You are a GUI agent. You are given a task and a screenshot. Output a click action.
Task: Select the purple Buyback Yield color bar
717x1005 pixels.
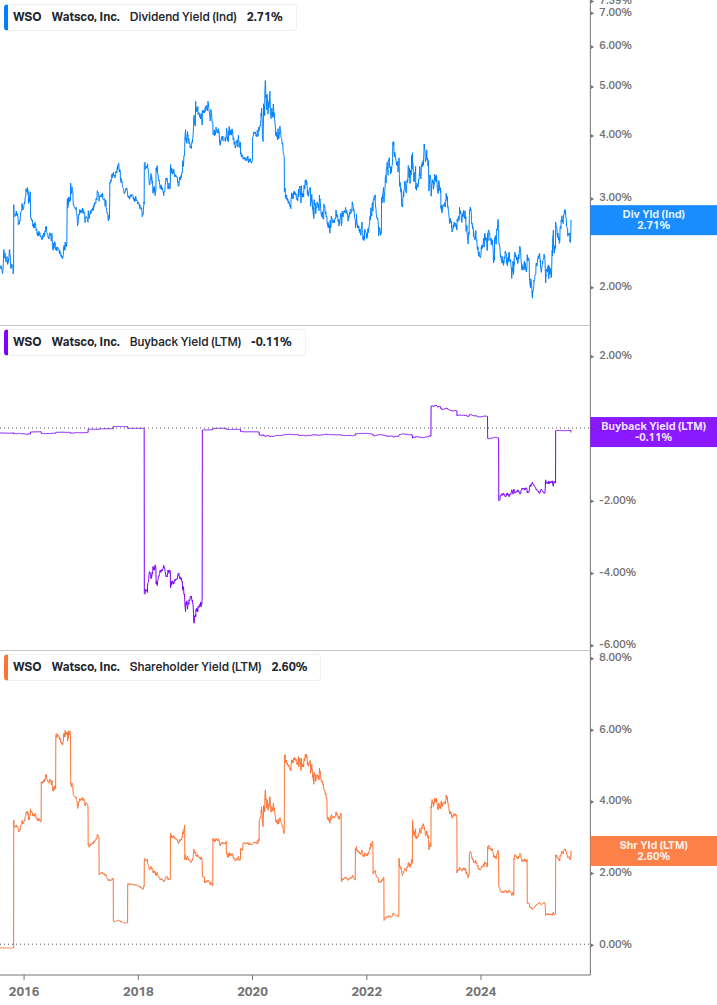coord(6,342)
